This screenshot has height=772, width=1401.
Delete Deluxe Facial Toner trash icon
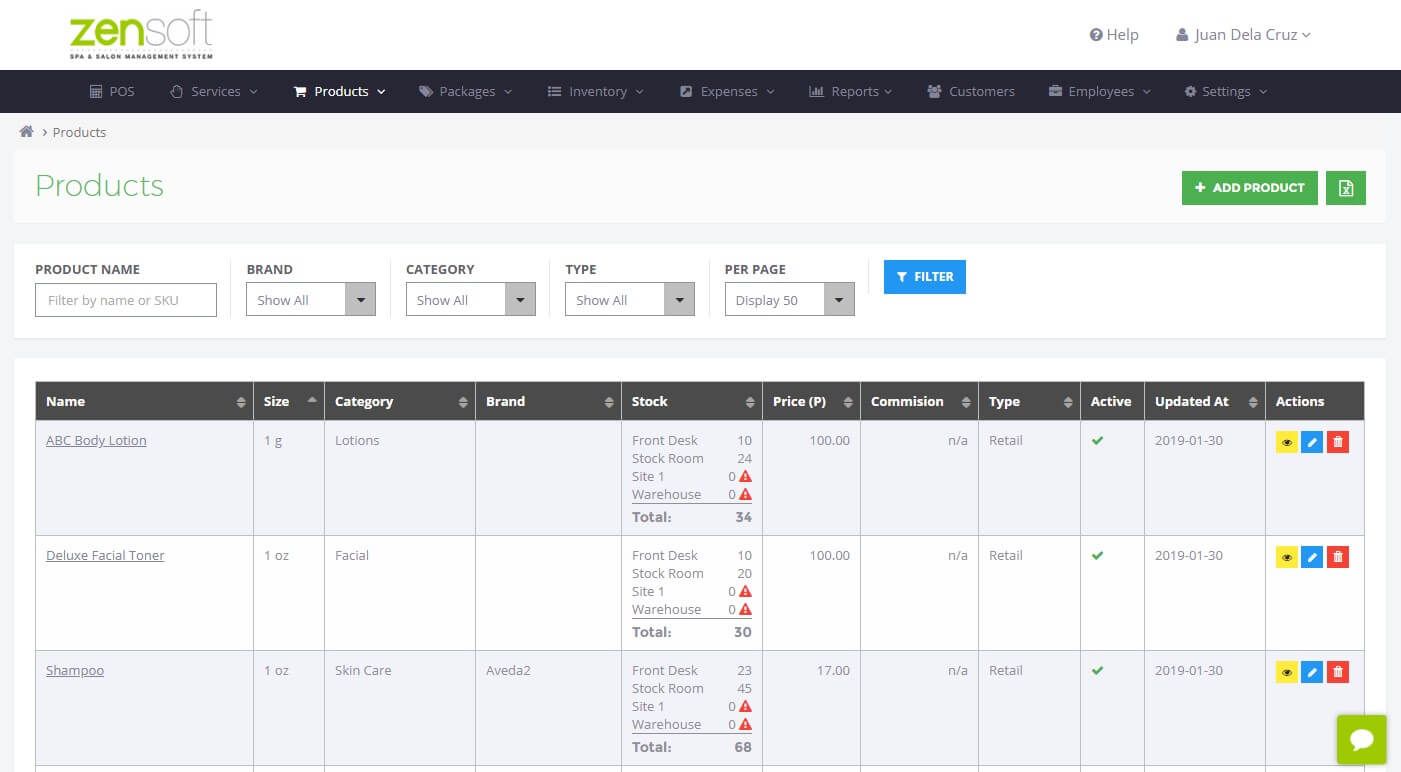tap(1338, 557)
